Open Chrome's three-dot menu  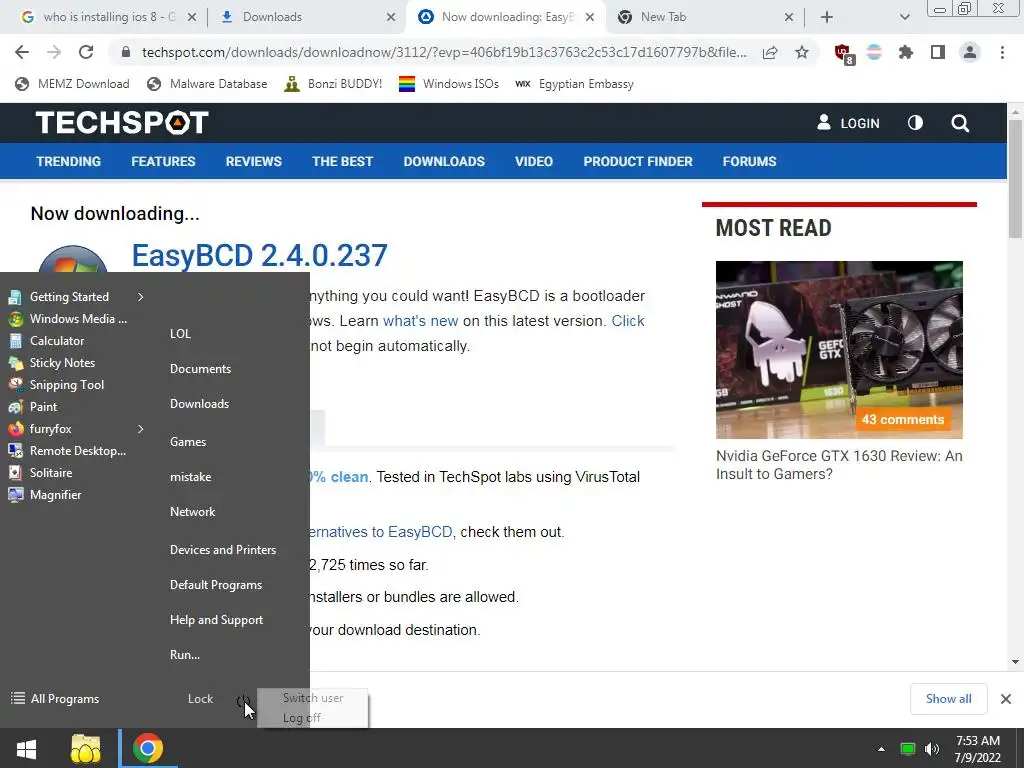coord(1002,52)
